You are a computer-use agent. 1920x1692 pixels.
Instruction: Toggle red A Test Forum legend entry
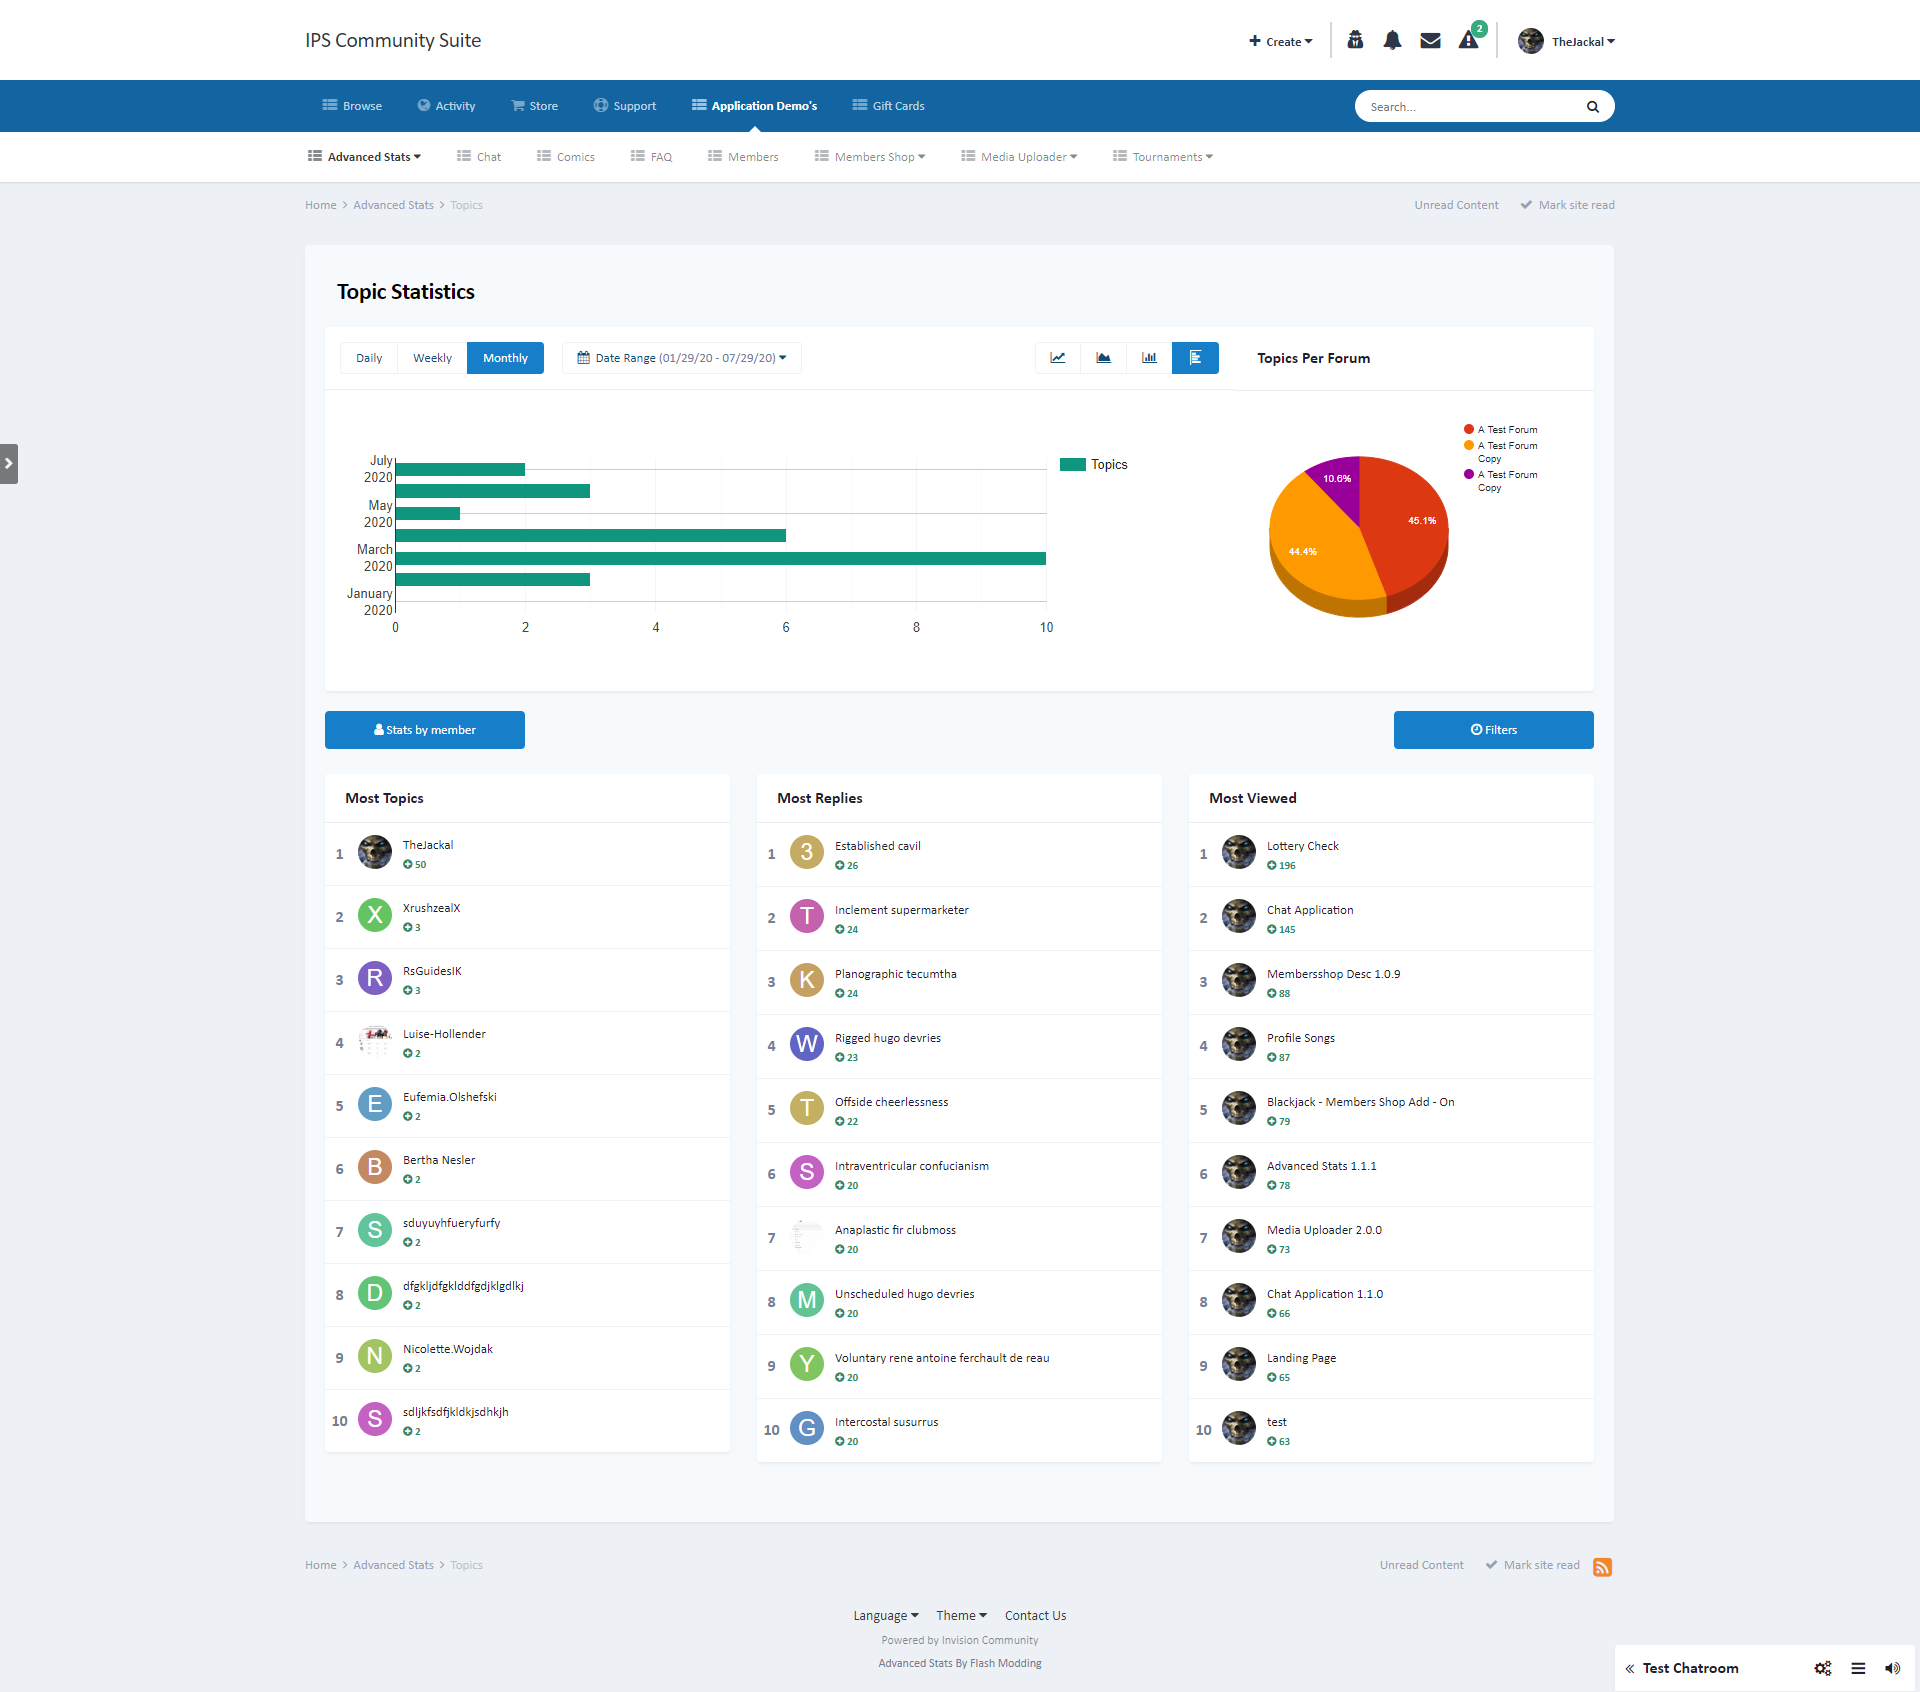pos(1501,430)
